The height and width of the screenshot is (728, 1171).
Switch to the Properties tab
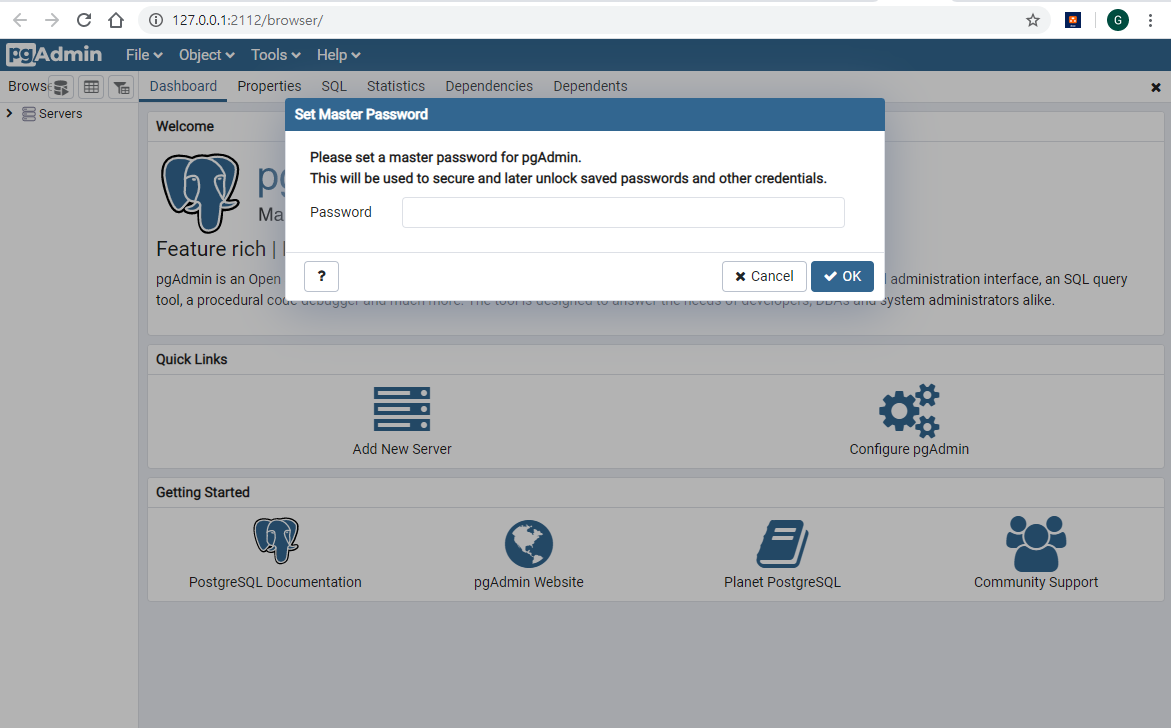pos(270,86)
